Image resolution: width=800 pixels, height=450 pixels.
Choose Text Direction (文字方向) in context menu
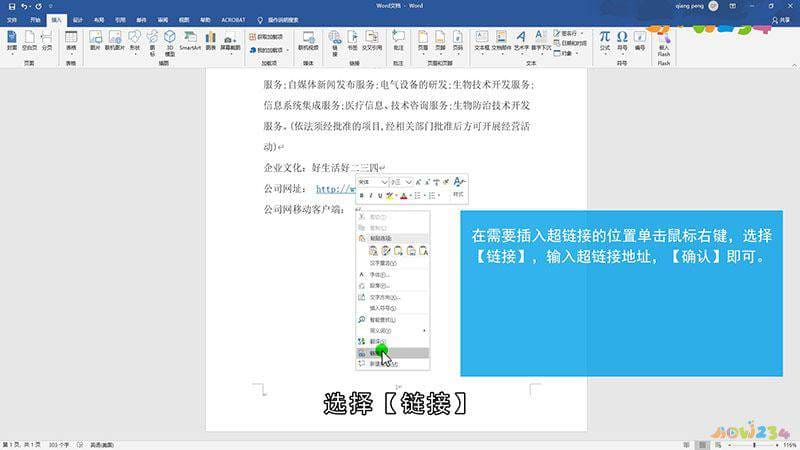[x=392, y=297]
